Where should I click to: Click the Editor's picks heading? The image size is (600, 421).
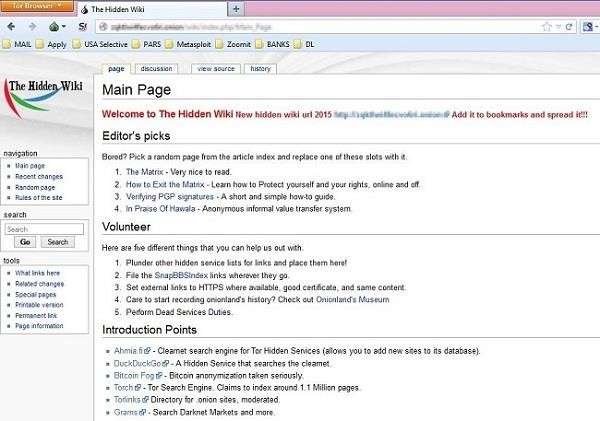pyautogui.click(x=136, y=136)
